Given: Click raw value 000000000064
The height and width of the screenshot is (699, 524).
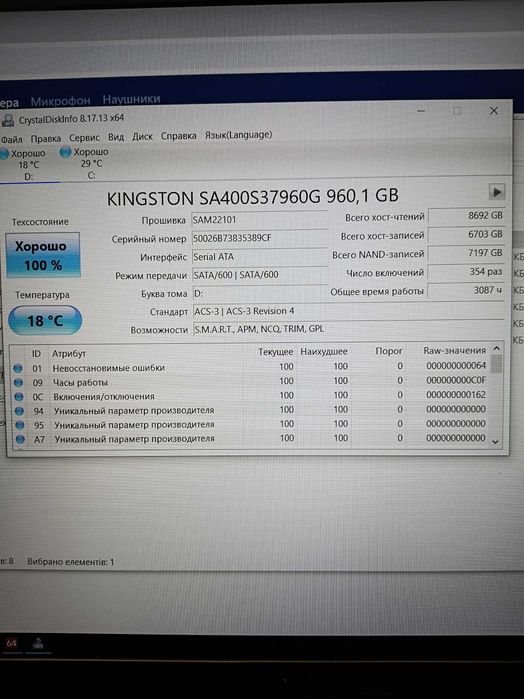Looking at the screenshot, I should click(456, 366).
